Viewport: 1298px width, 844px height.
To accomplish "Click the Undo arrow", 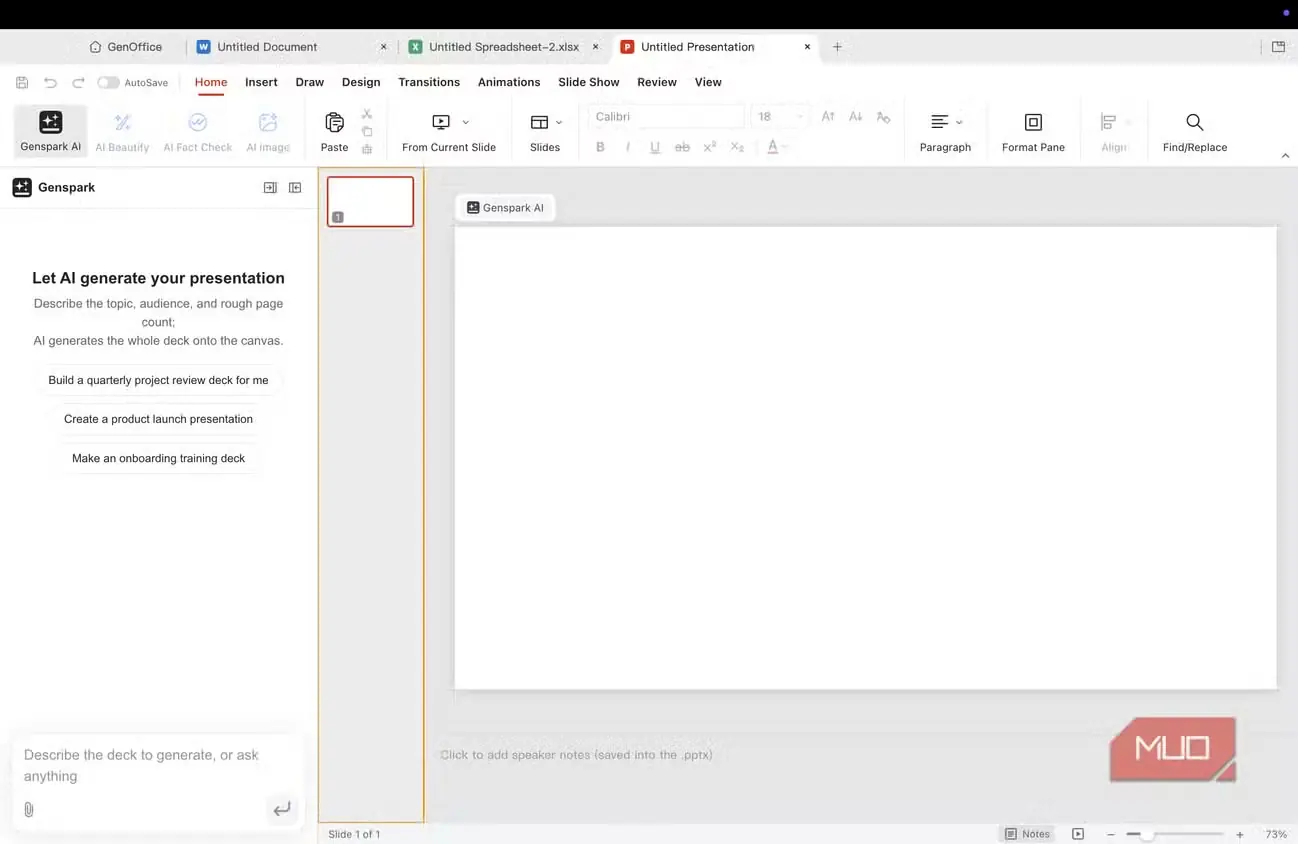I will tap(50, 82).
